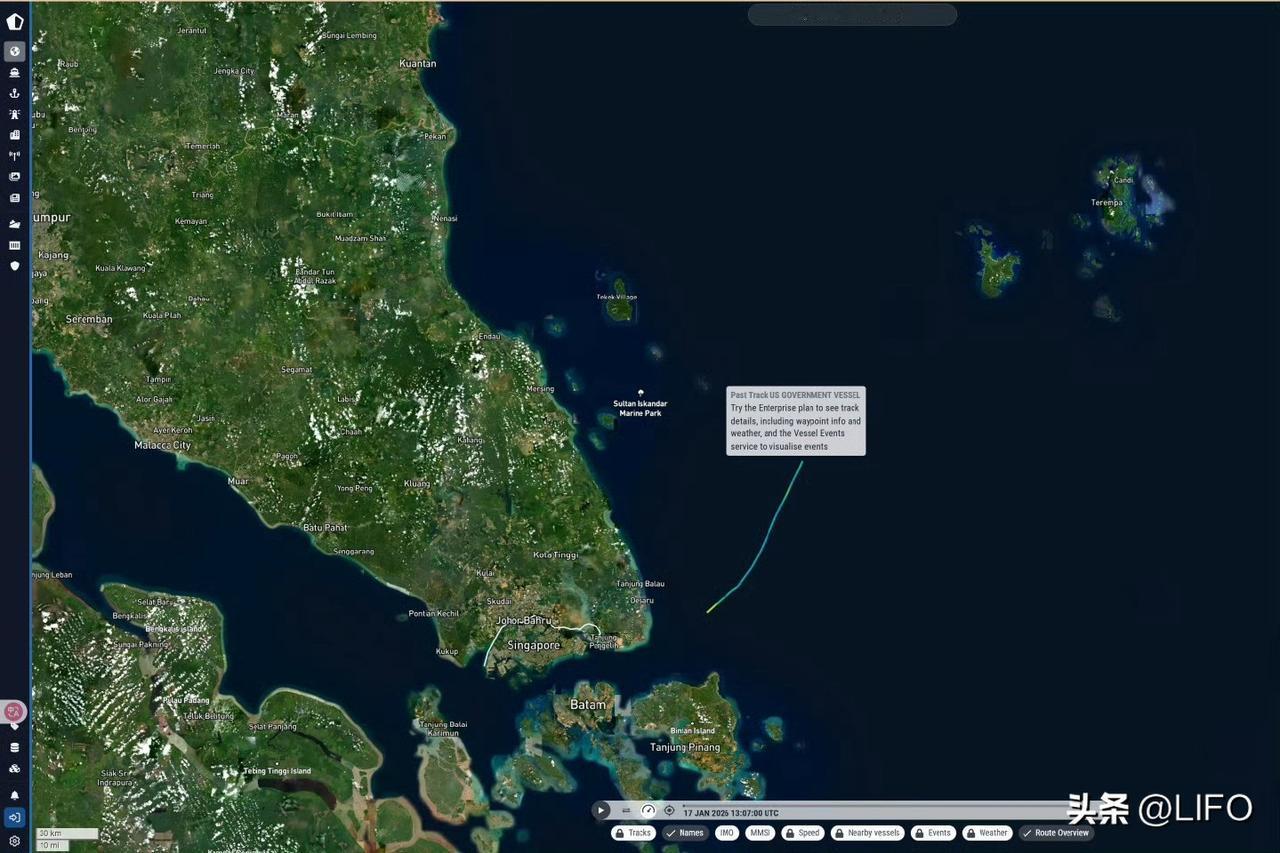Click the search bar at top
Viewport: 1280px width, 853px height.
(x=852, y=15)
